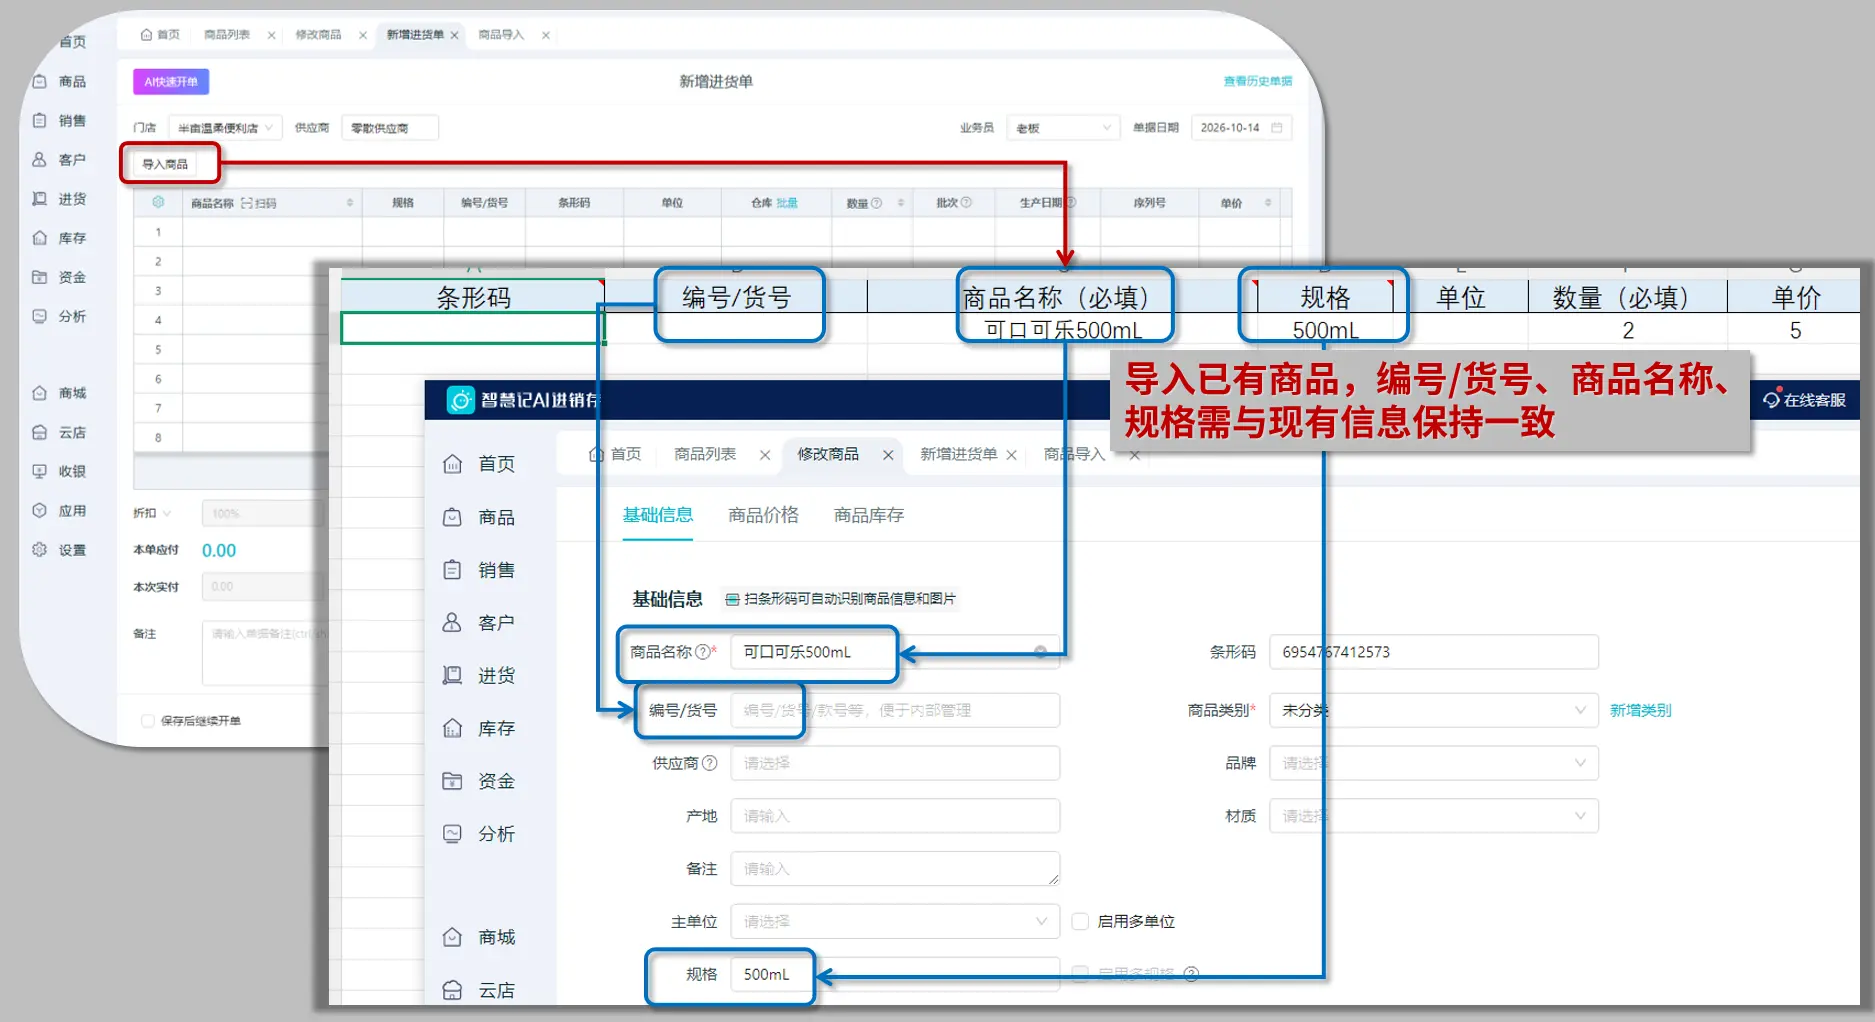Click the 在线客服 headset icon

pos(1771,400)
